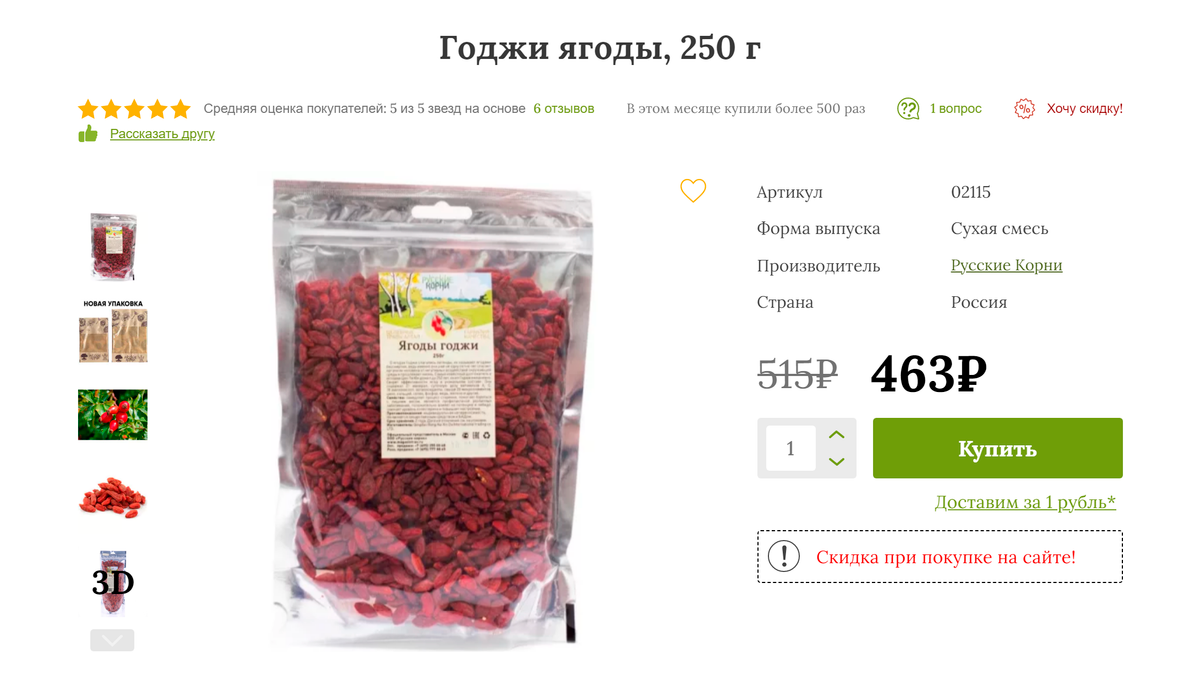Viewport: 1200px width, 697px height.
Task: Expand more thumbnails with down chevron
Action: click(x=112, y=640)
